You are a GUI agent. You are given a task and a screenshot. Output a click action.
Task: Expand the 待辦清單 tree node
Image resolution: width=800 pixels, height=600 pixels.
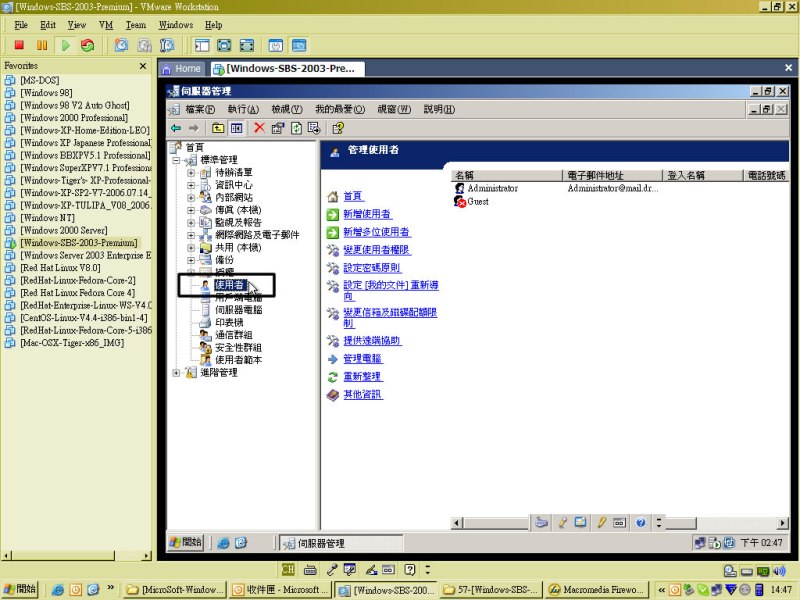[x=191, y=172]
